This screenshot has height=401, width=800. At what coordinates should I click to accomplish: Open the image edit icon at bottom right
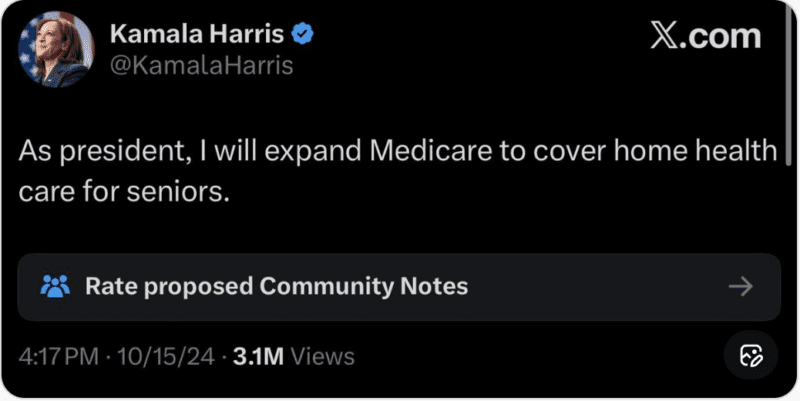tap(751, 356)
